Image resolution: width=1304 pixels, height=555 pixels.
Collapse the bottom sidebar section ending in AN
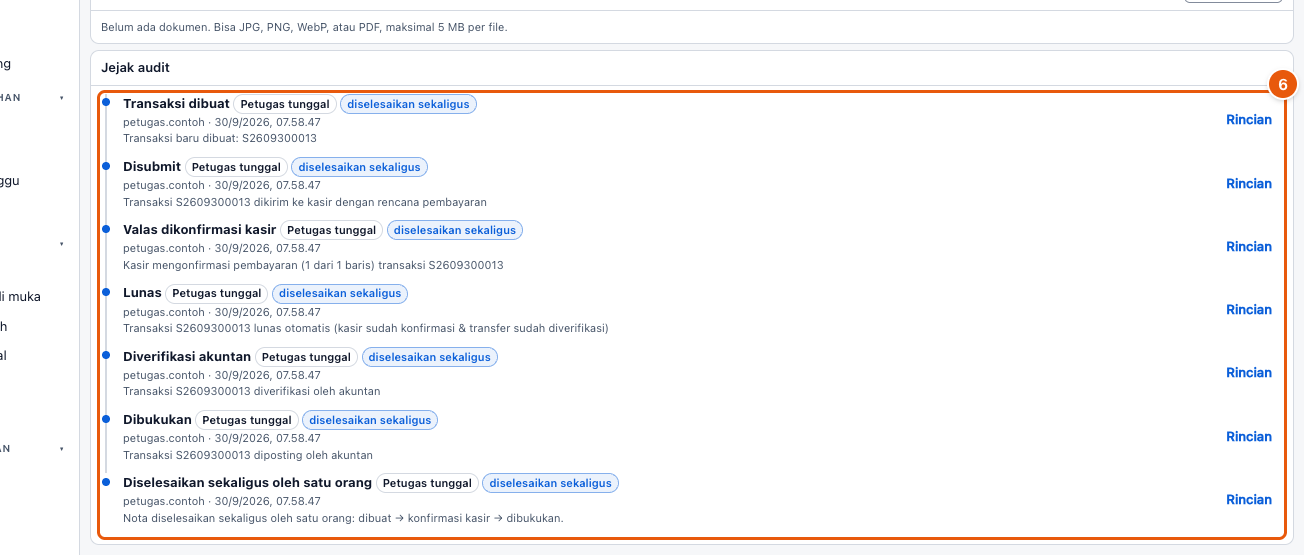62,449
